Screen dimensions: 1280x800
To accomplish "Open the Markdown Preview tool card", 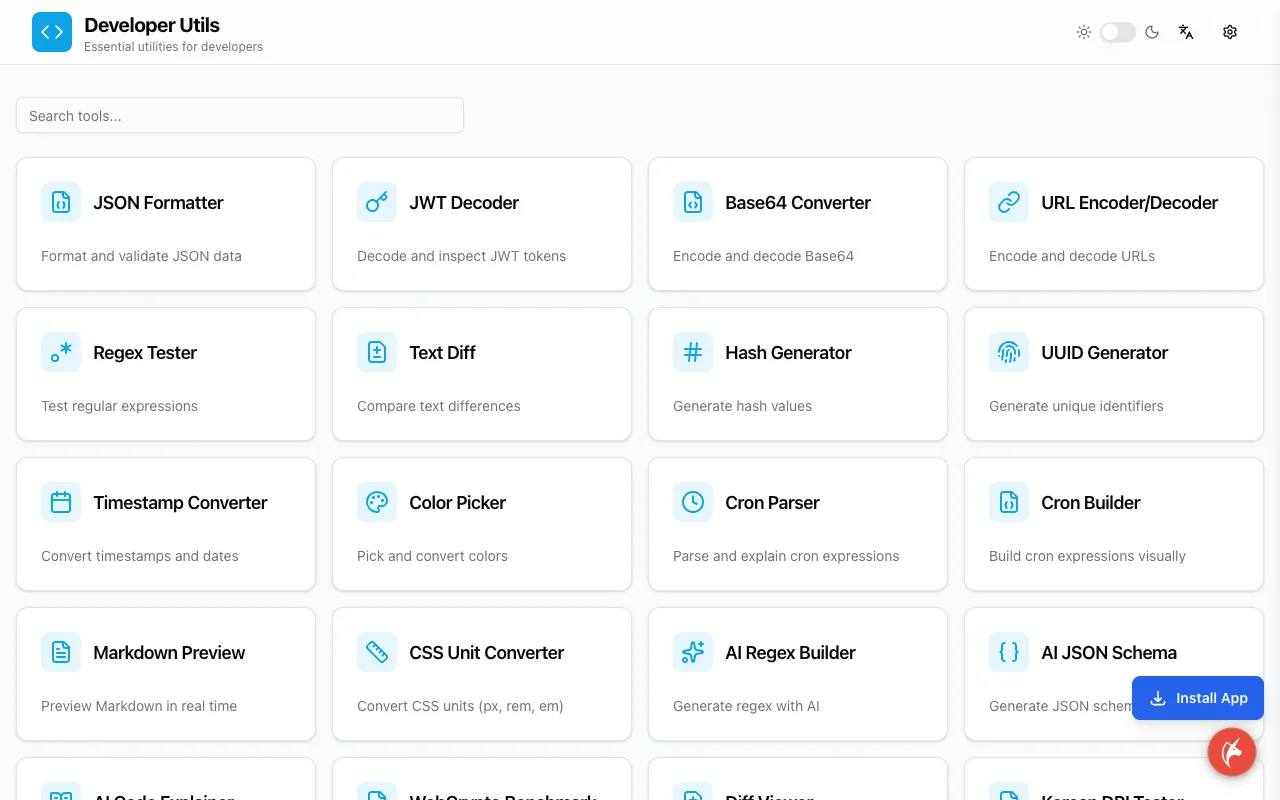I will tap(166, 674).
